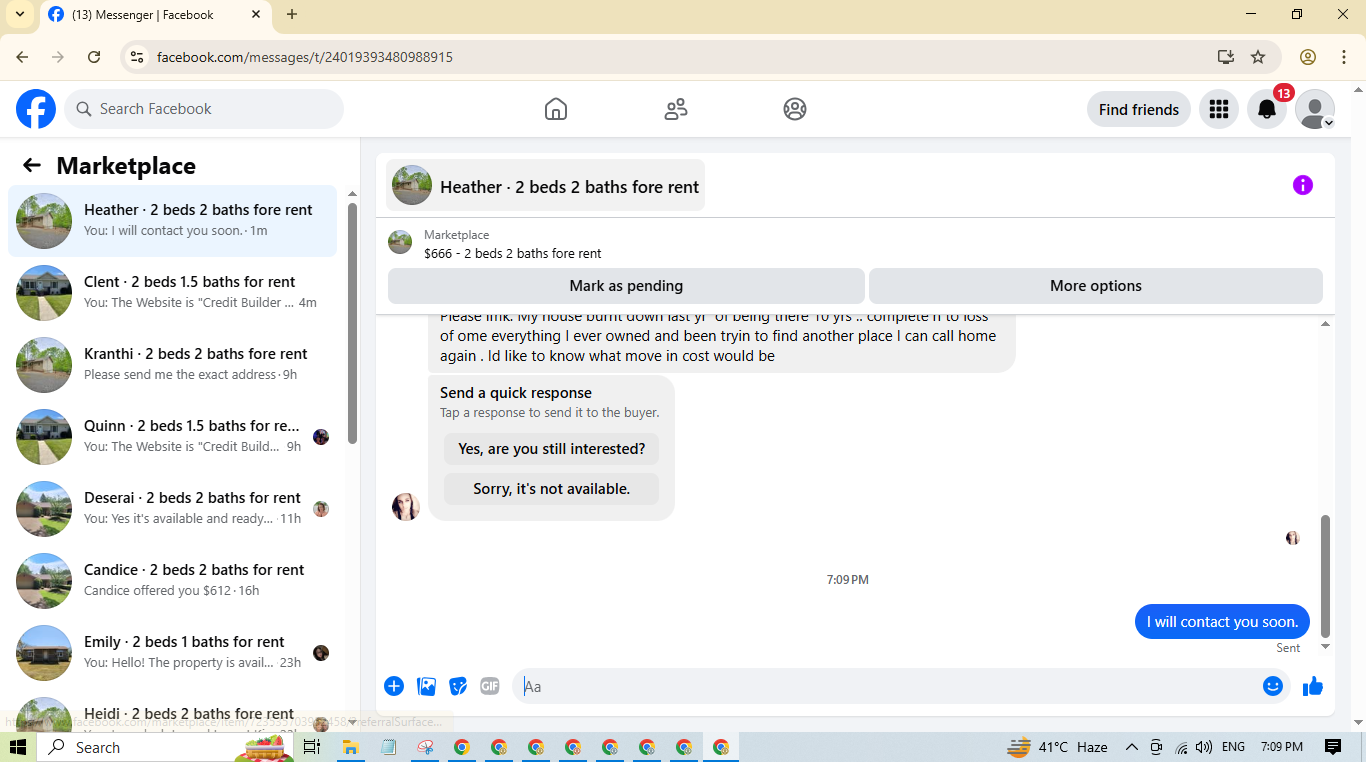
Task: Open the weather widget showing 41°C Haze
Action: click(x=1058, y=747)
